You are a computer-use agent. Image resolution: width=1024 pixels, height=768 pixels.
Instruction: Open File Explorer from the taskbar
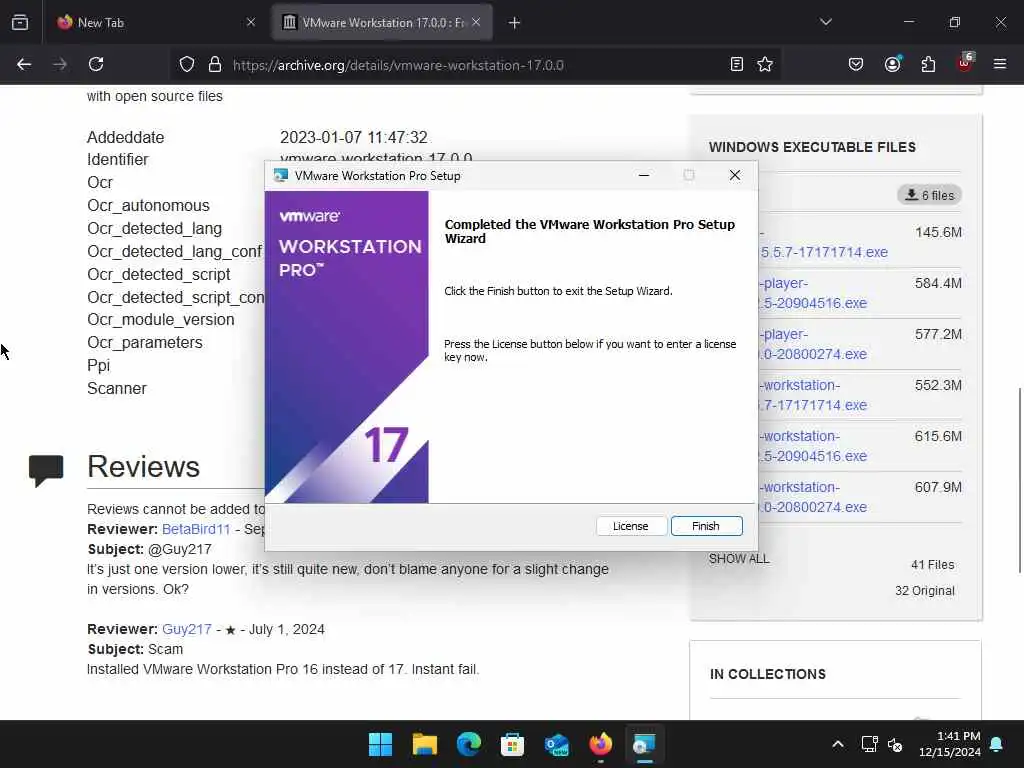coord(424,744)
